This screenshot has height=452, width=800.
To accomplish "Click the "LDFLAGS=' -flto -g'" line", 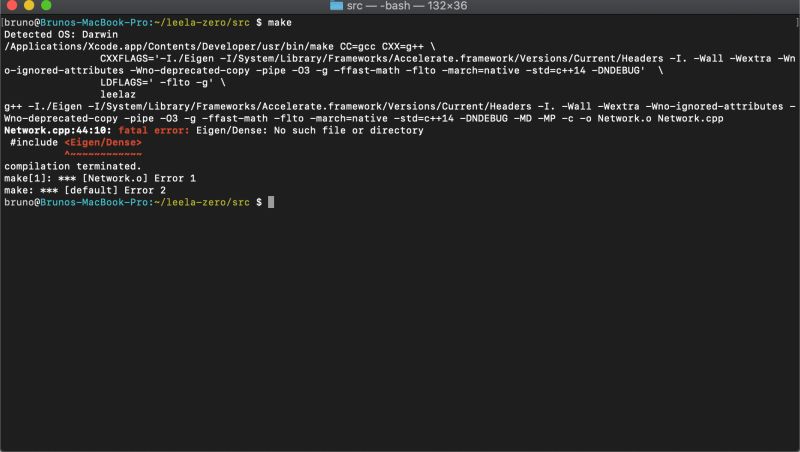I will (x=162, y=83).
